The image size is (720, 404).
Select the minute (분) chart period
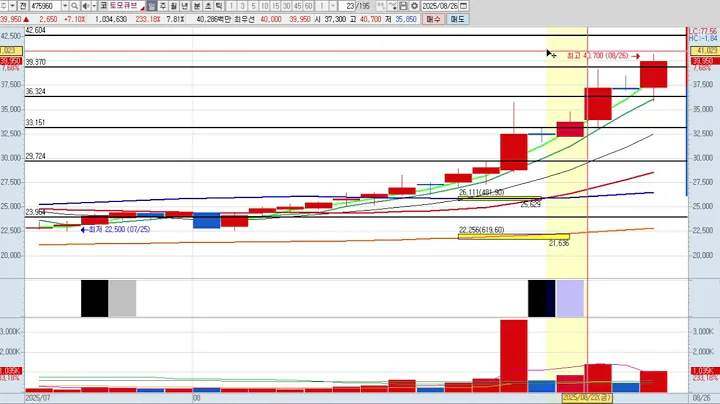pos(197,6)
